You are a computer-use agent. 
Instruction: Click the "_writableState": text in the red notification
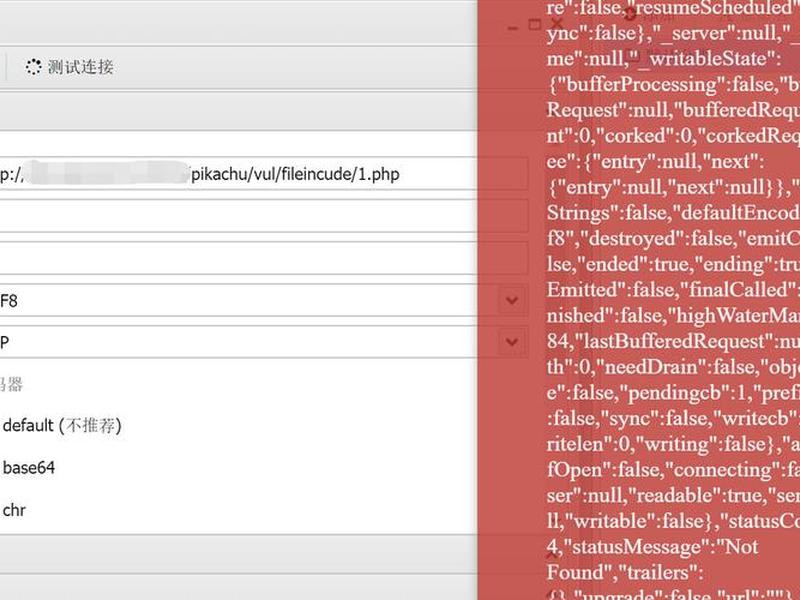point(705,59)
